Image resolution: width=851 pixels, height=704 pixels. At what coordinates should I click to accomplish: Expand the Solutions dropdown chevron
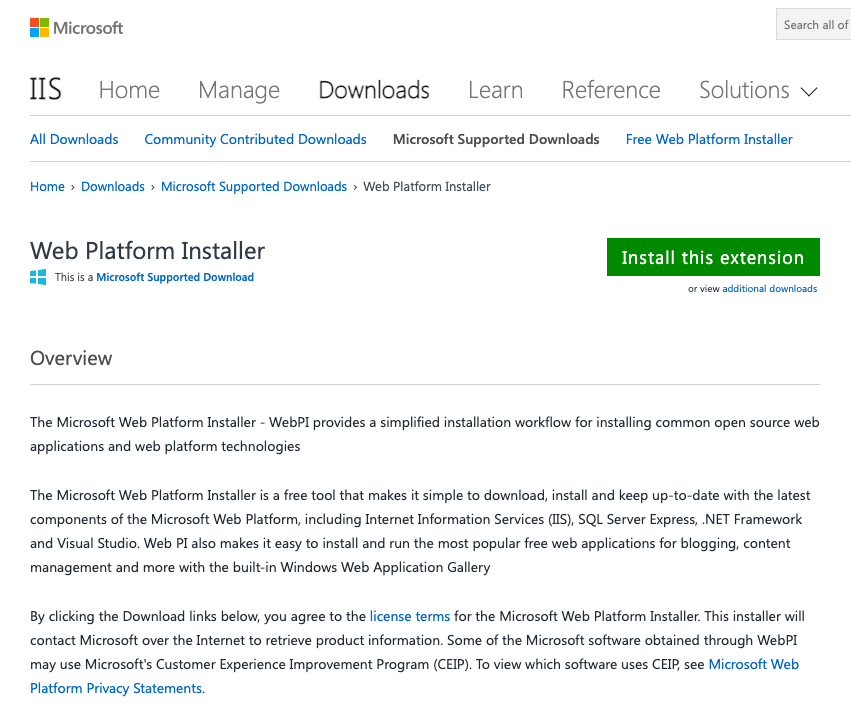(809, 92)
